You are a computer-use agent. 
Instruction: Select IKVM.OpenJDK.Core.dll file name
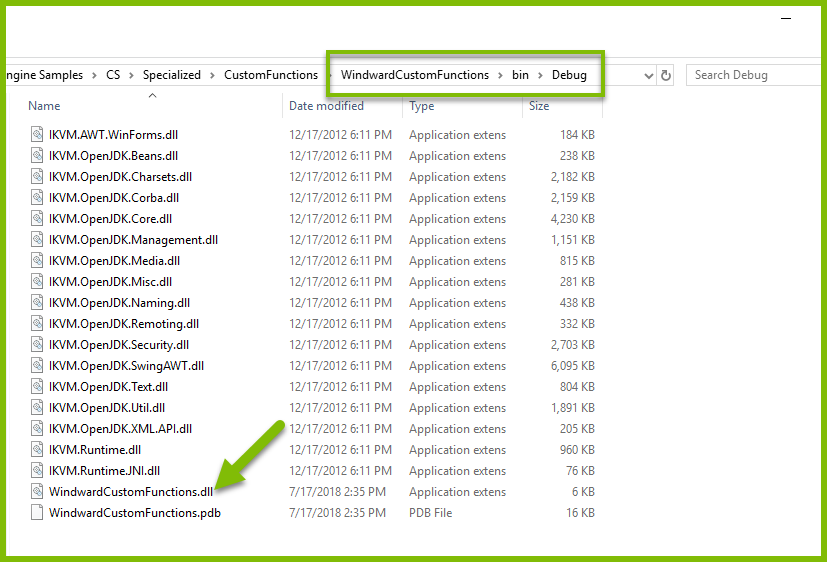click(x=110, y=219)
